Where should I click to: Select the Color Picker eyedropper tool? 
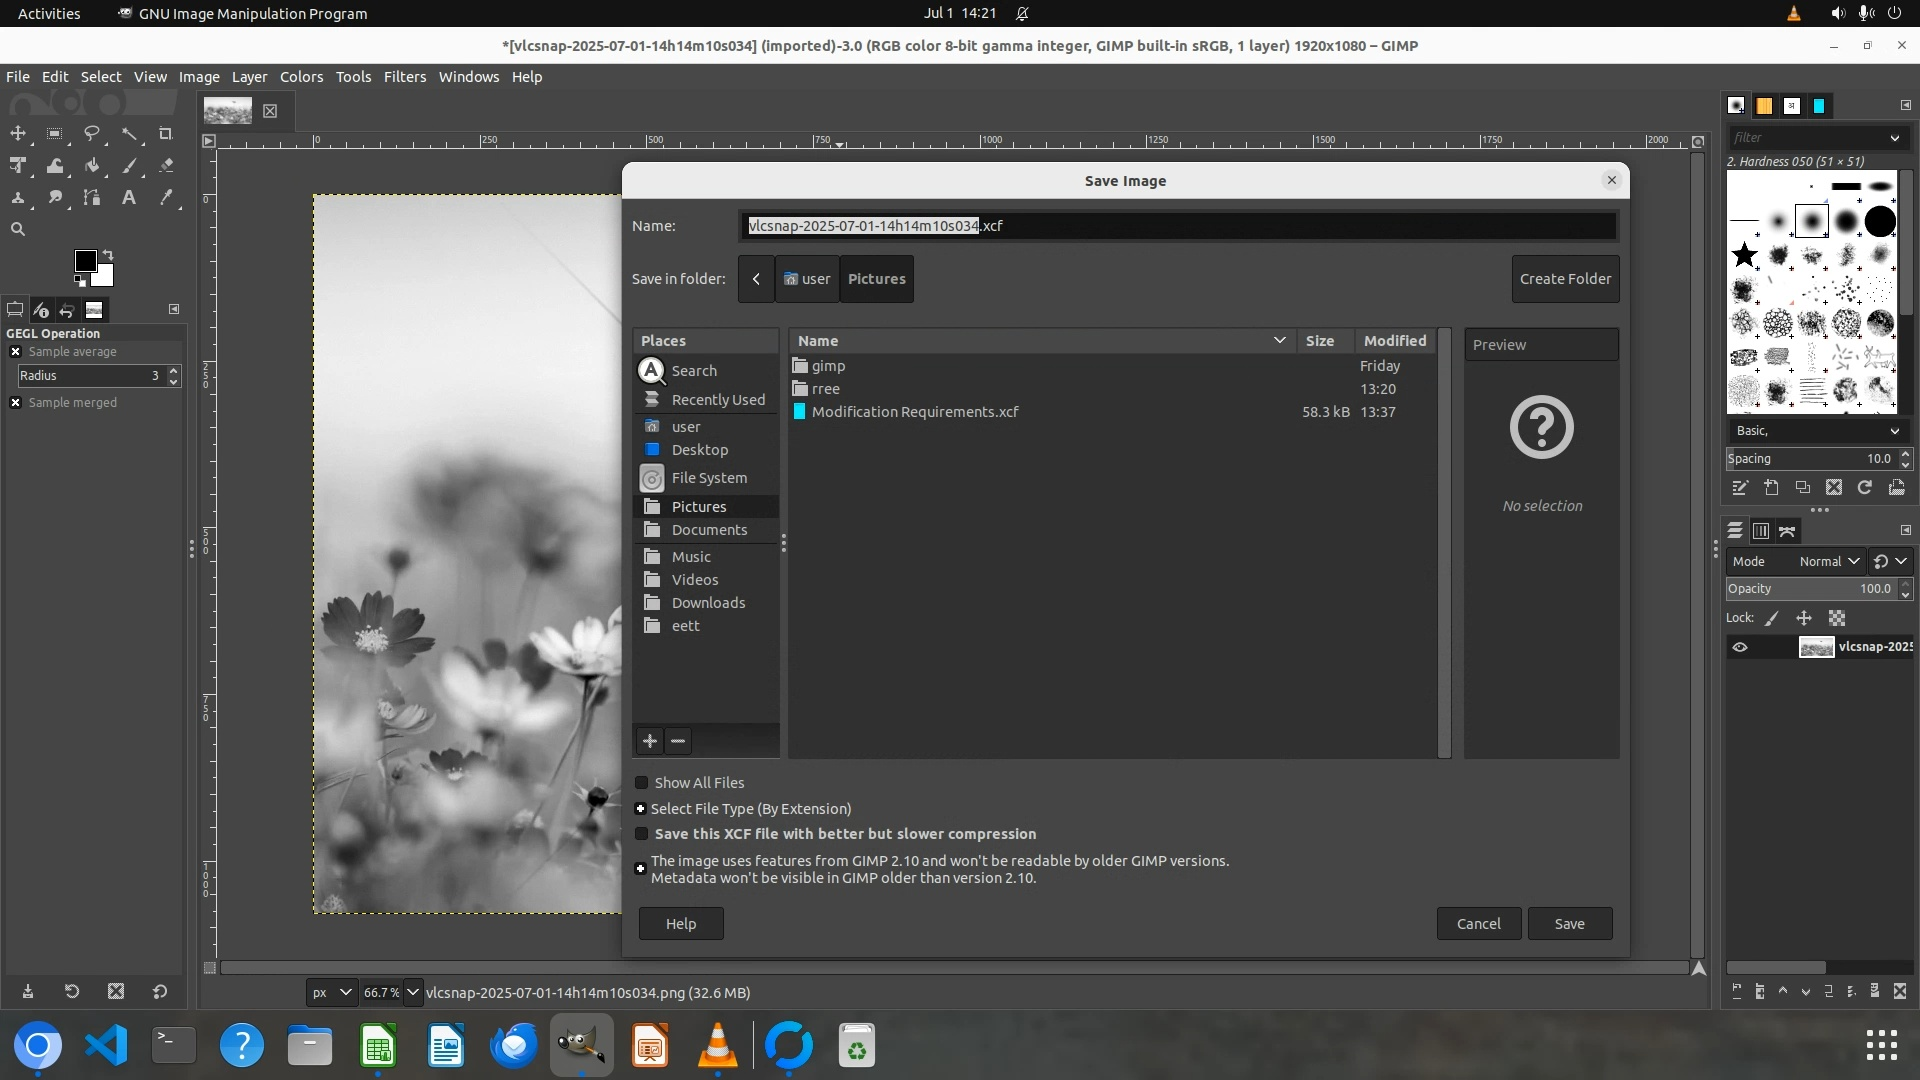tap(166, 198)
